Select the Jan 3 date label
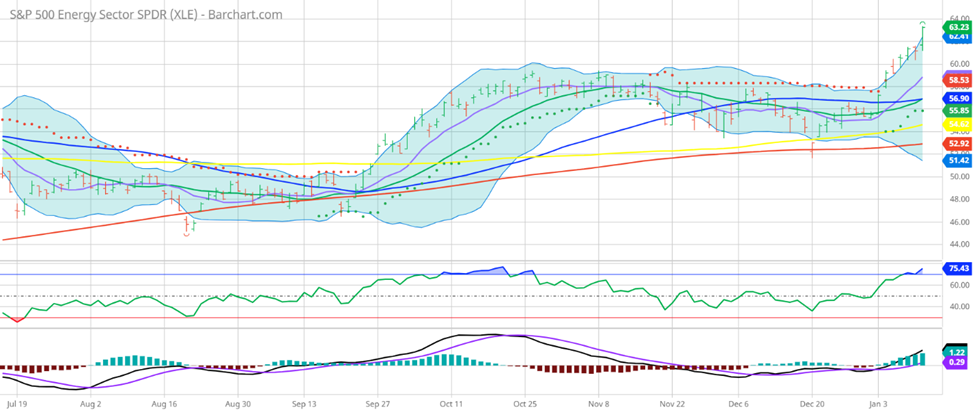The width and height of the screenshot is (975, 412). pyautogui.click(x=879, y=403)
